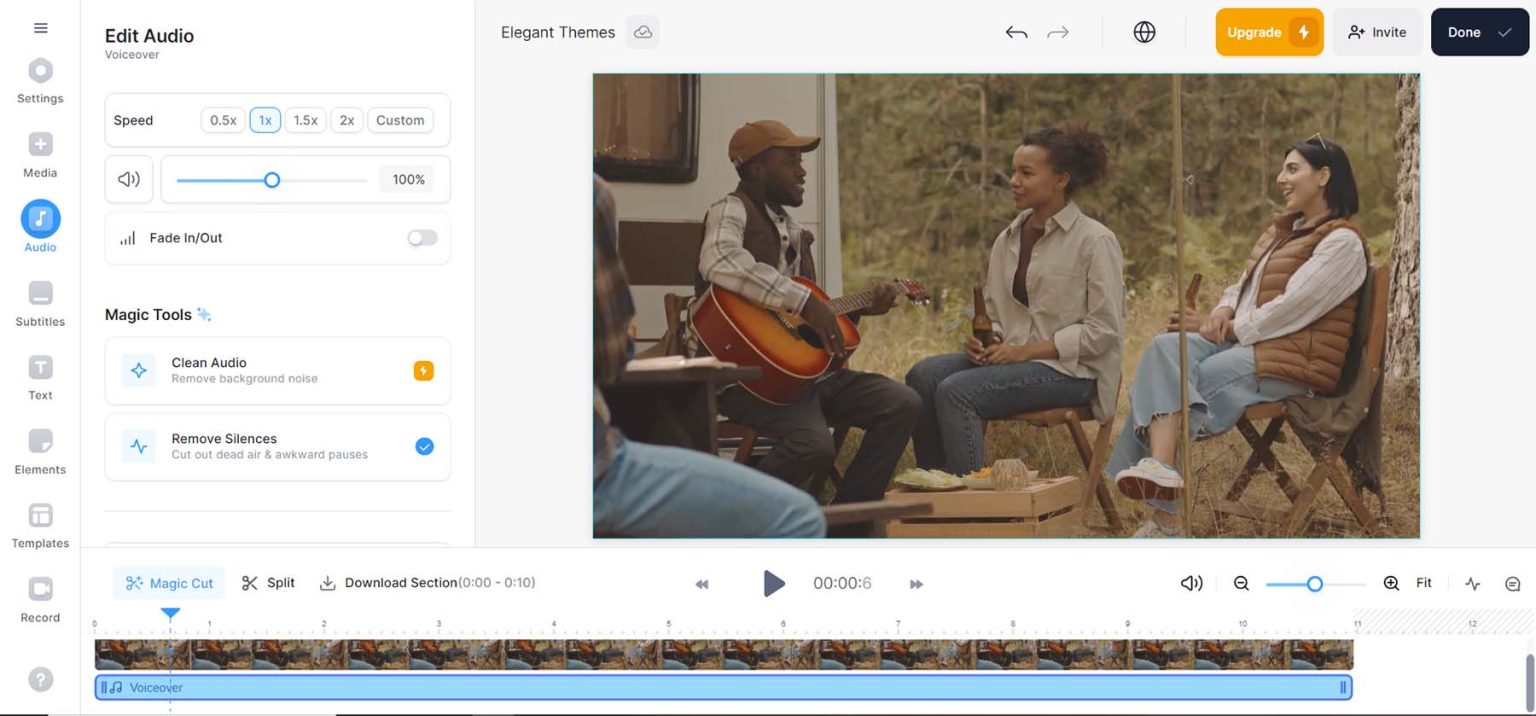Image resolution: width=1536 pixels, height=716 pixels.
Task: Click the 100% volume value field
Action: coord(409,180)
